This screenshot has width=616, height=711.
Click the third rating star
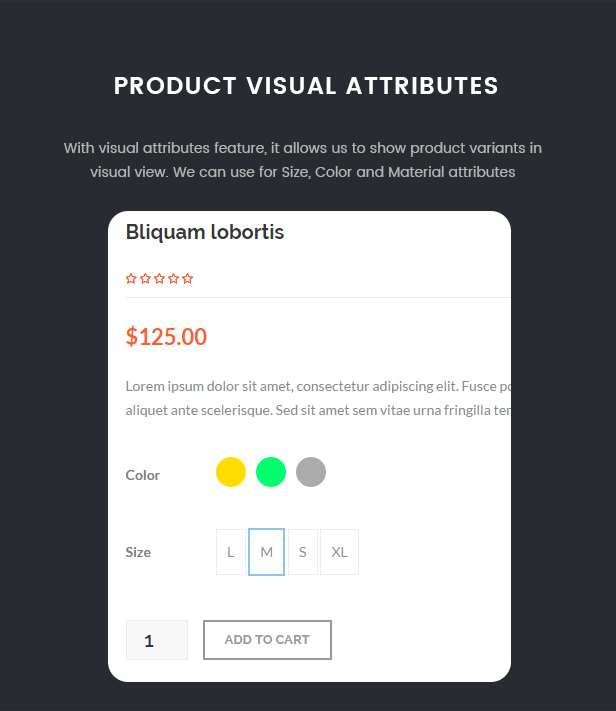[159, 278]
